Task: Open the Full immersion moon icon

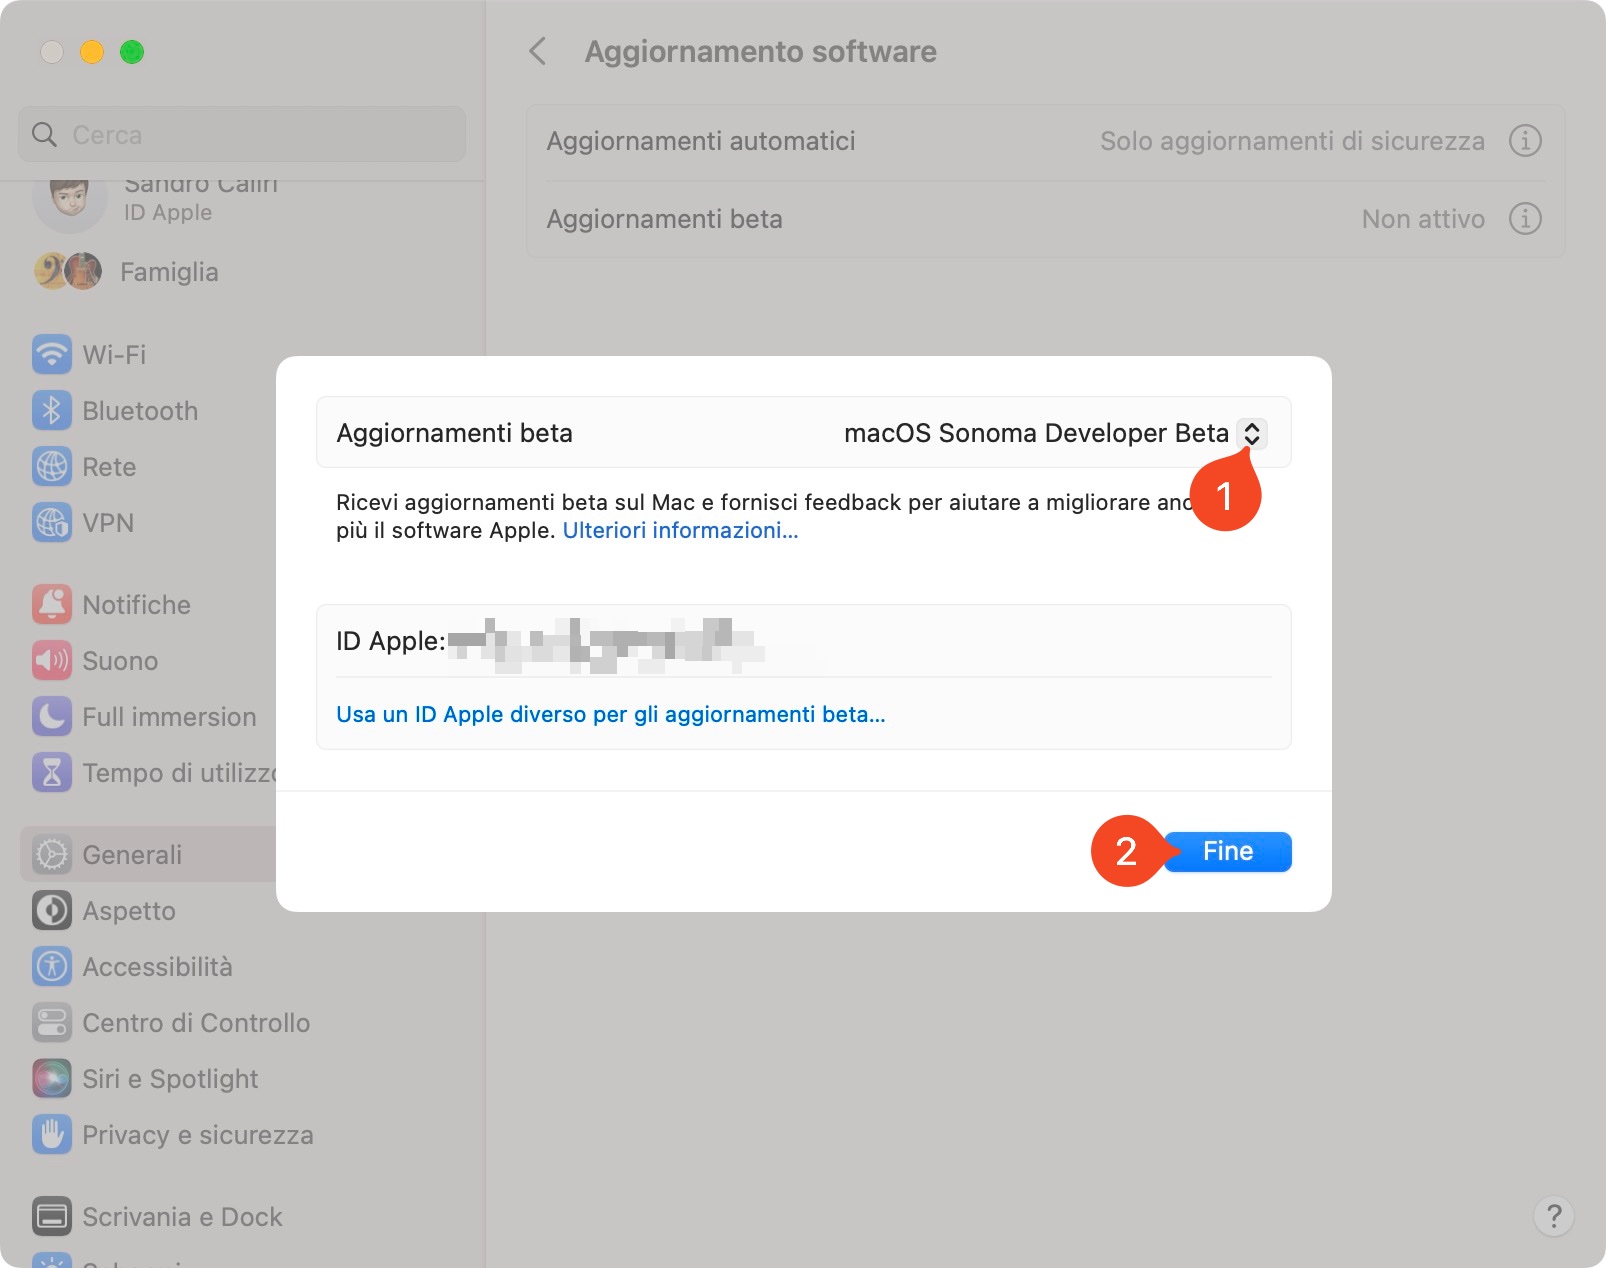Action: (x=52, y=716)
